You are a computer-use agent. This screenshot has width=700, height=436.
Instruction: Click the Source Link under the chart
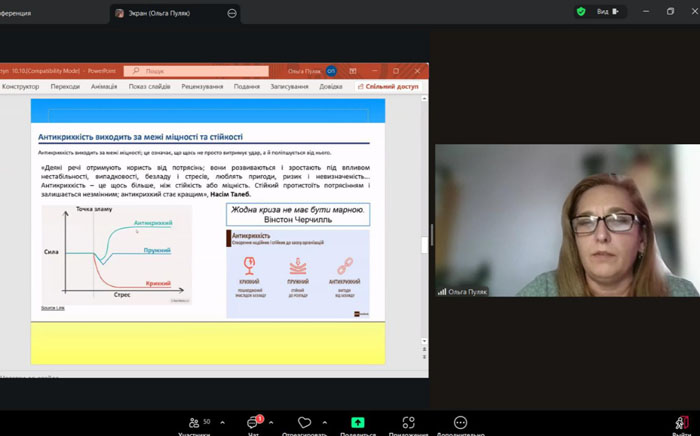54,307
